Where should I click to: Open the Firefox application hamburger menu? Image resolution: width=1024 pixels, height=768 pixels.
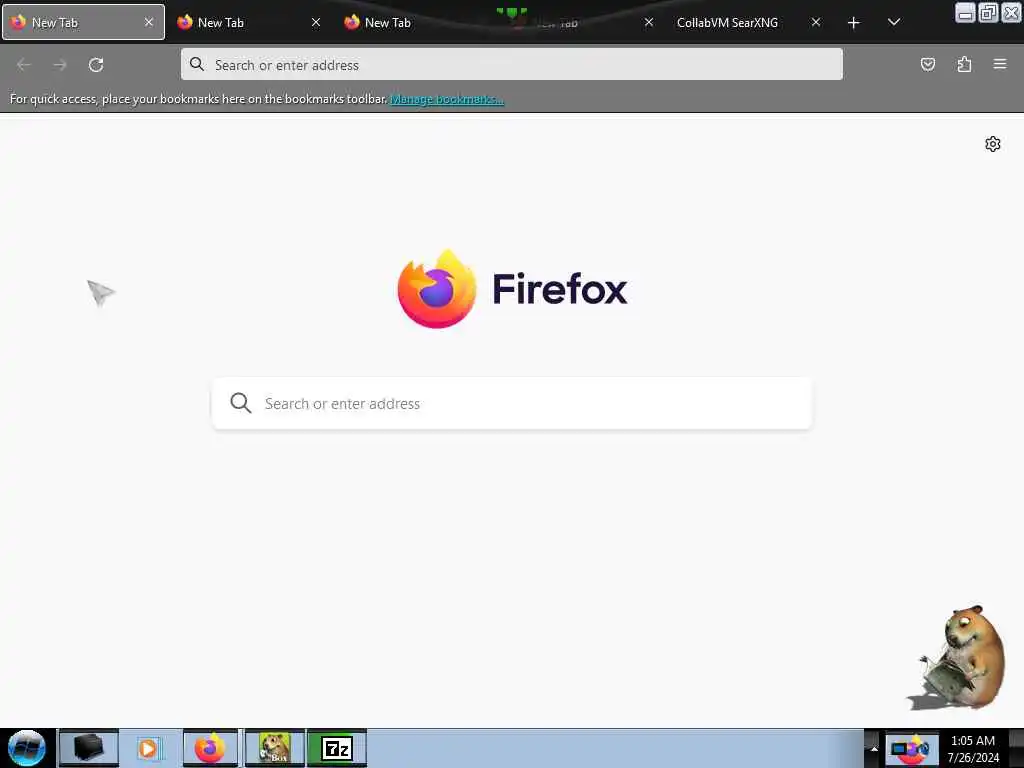(1000, 64)
